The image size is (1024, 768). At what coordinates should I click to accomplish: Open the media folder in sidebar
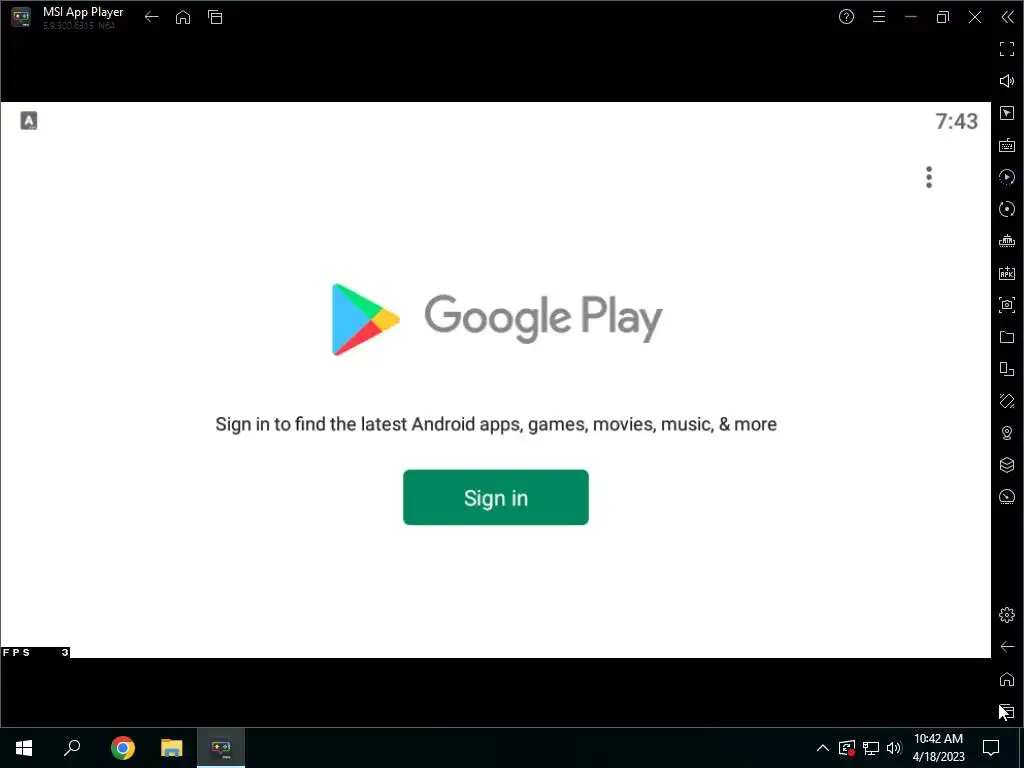click(1006, 337)
